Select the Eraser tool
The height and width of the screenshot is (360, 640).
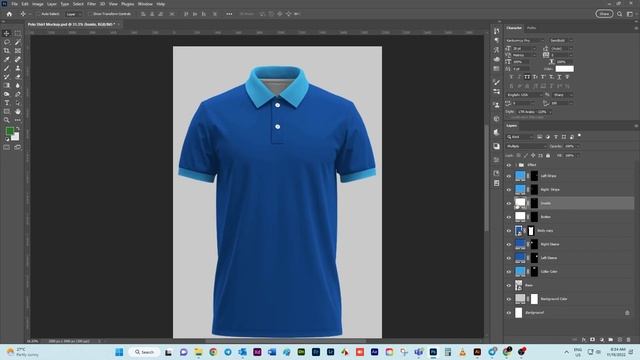click(x=18, y=77)
